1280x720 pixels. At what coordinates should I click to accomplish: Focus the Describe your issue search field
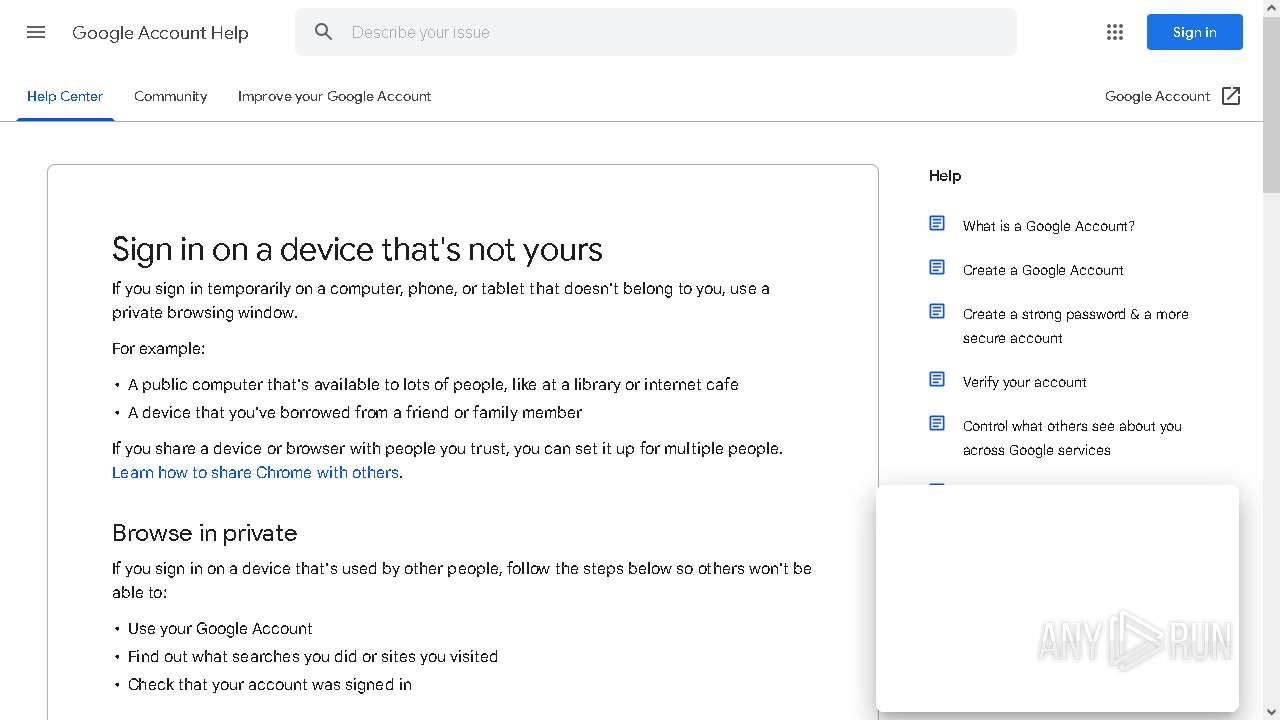coord(656,32)
